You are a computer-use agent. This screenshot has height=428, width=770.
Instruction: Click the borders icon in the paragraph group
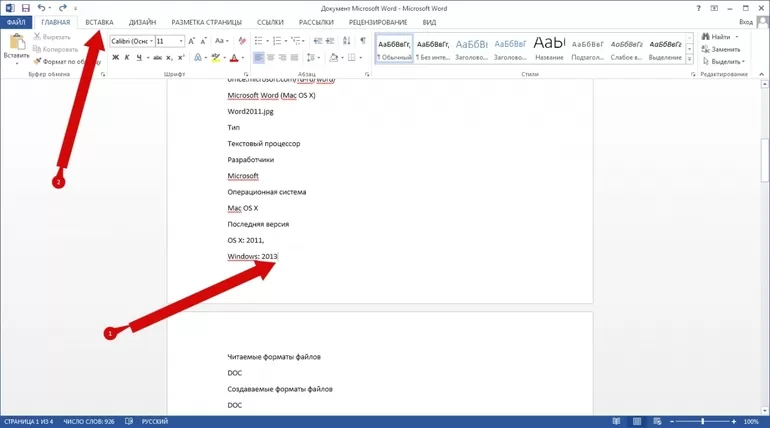352,58
